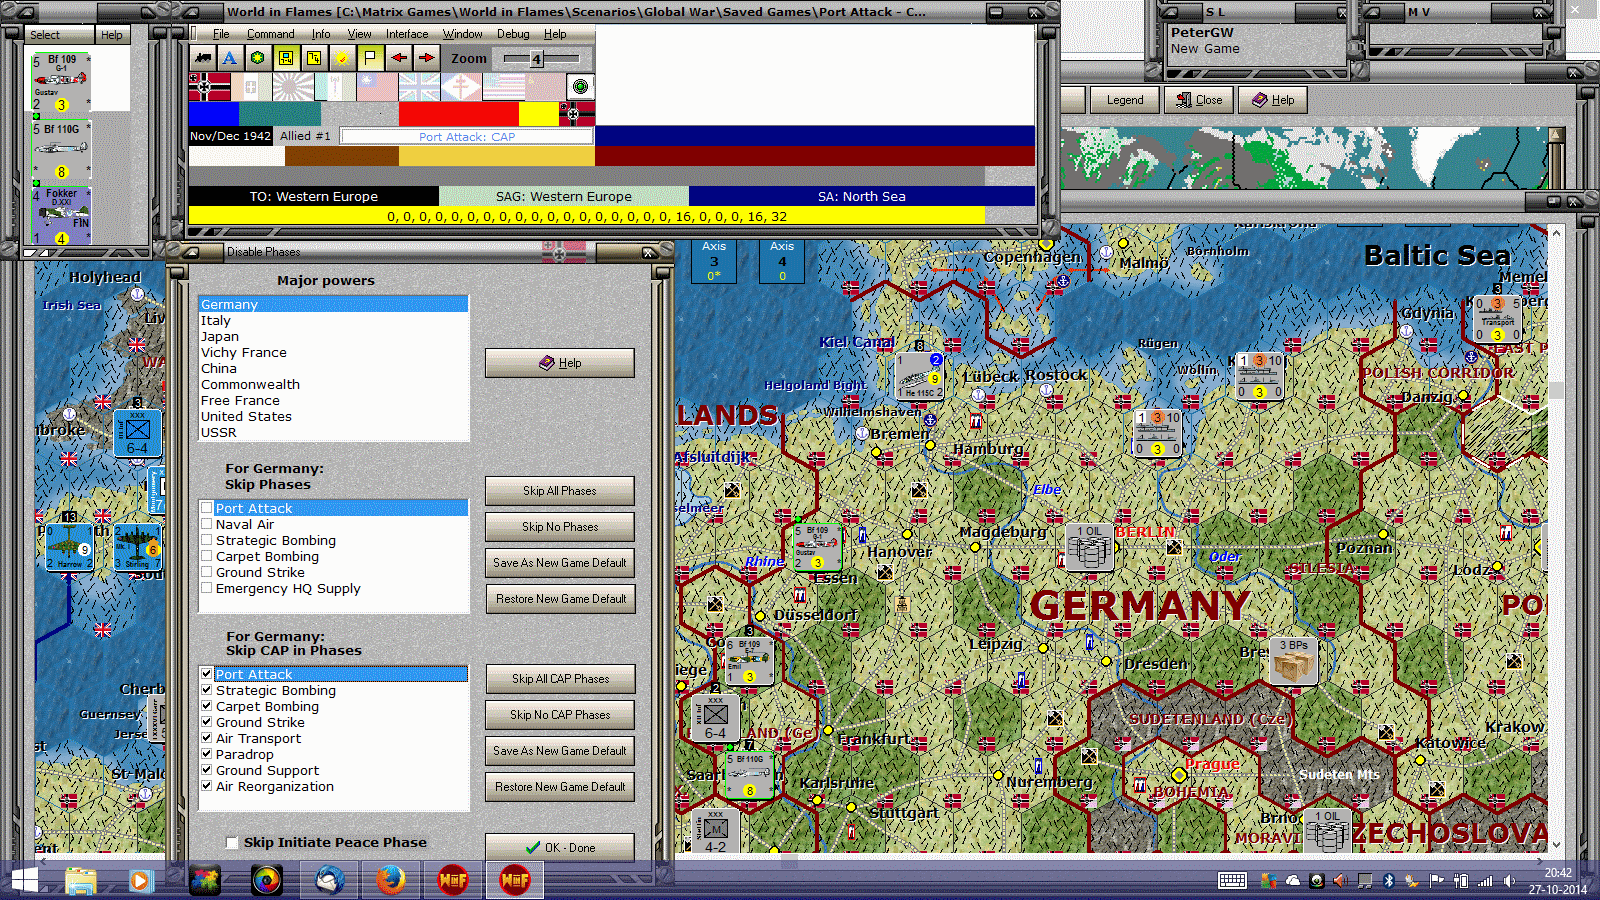Viewport: 1600px width, 900px height.
Task: Select Commonwealth in the Major powers list
Action: click(x=334, y=384)
